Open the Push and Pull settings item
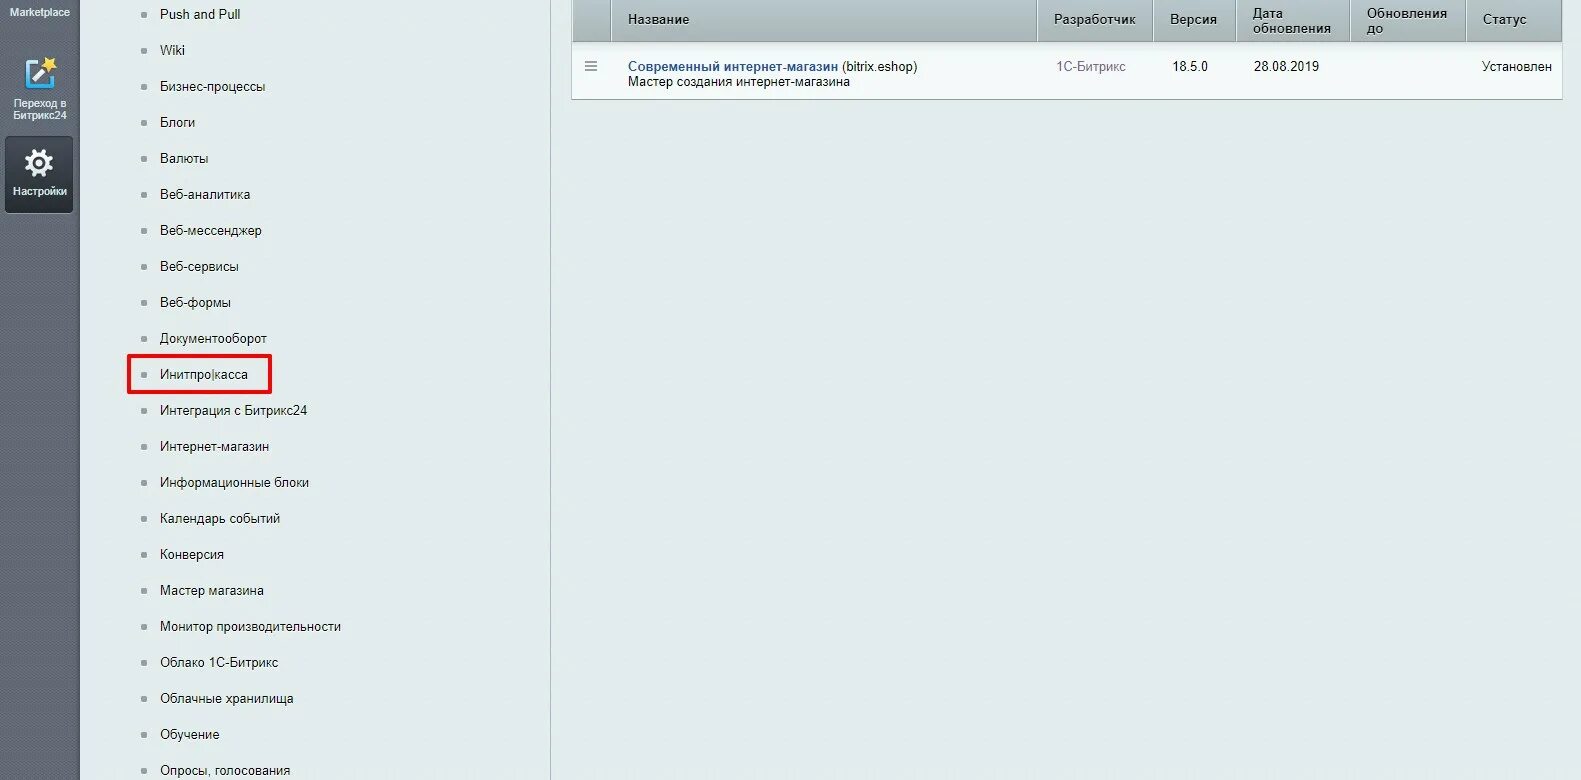Screen dimensions: 1581x780 coord(200,14)
